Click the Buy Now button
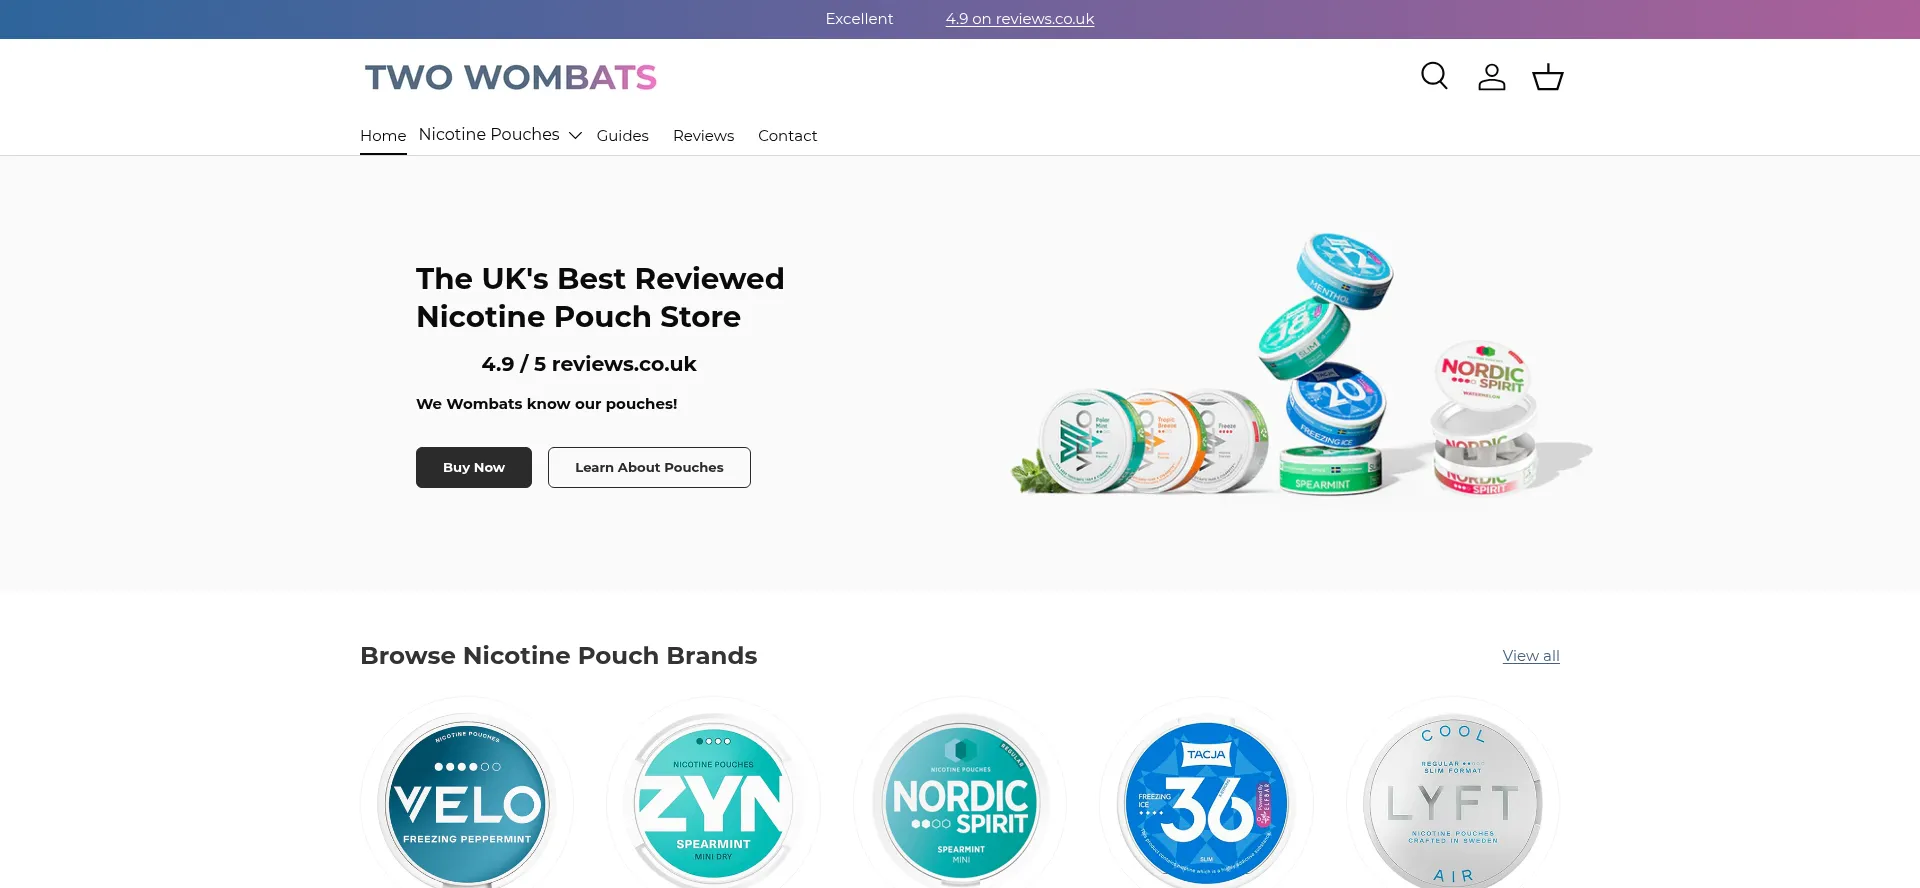The image size is (1920, 888). pos(474,467)
